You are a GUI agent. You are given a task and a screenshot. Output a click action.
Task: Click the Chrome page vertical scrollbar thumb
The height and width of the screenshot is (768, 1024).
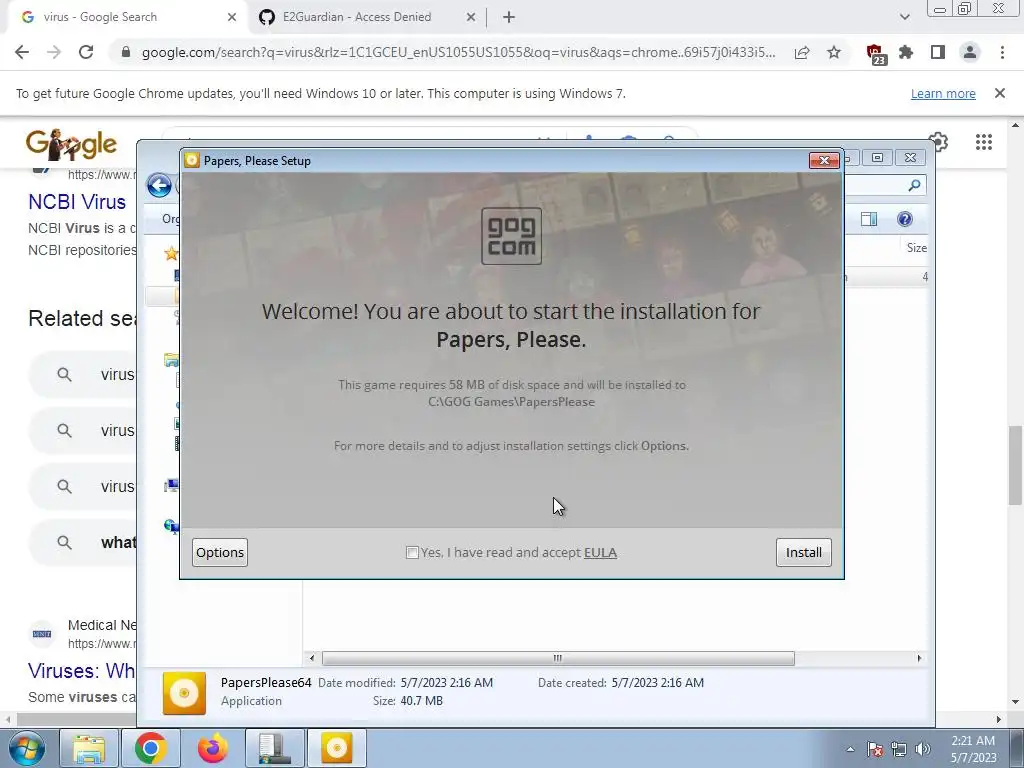coord(1015,465)
